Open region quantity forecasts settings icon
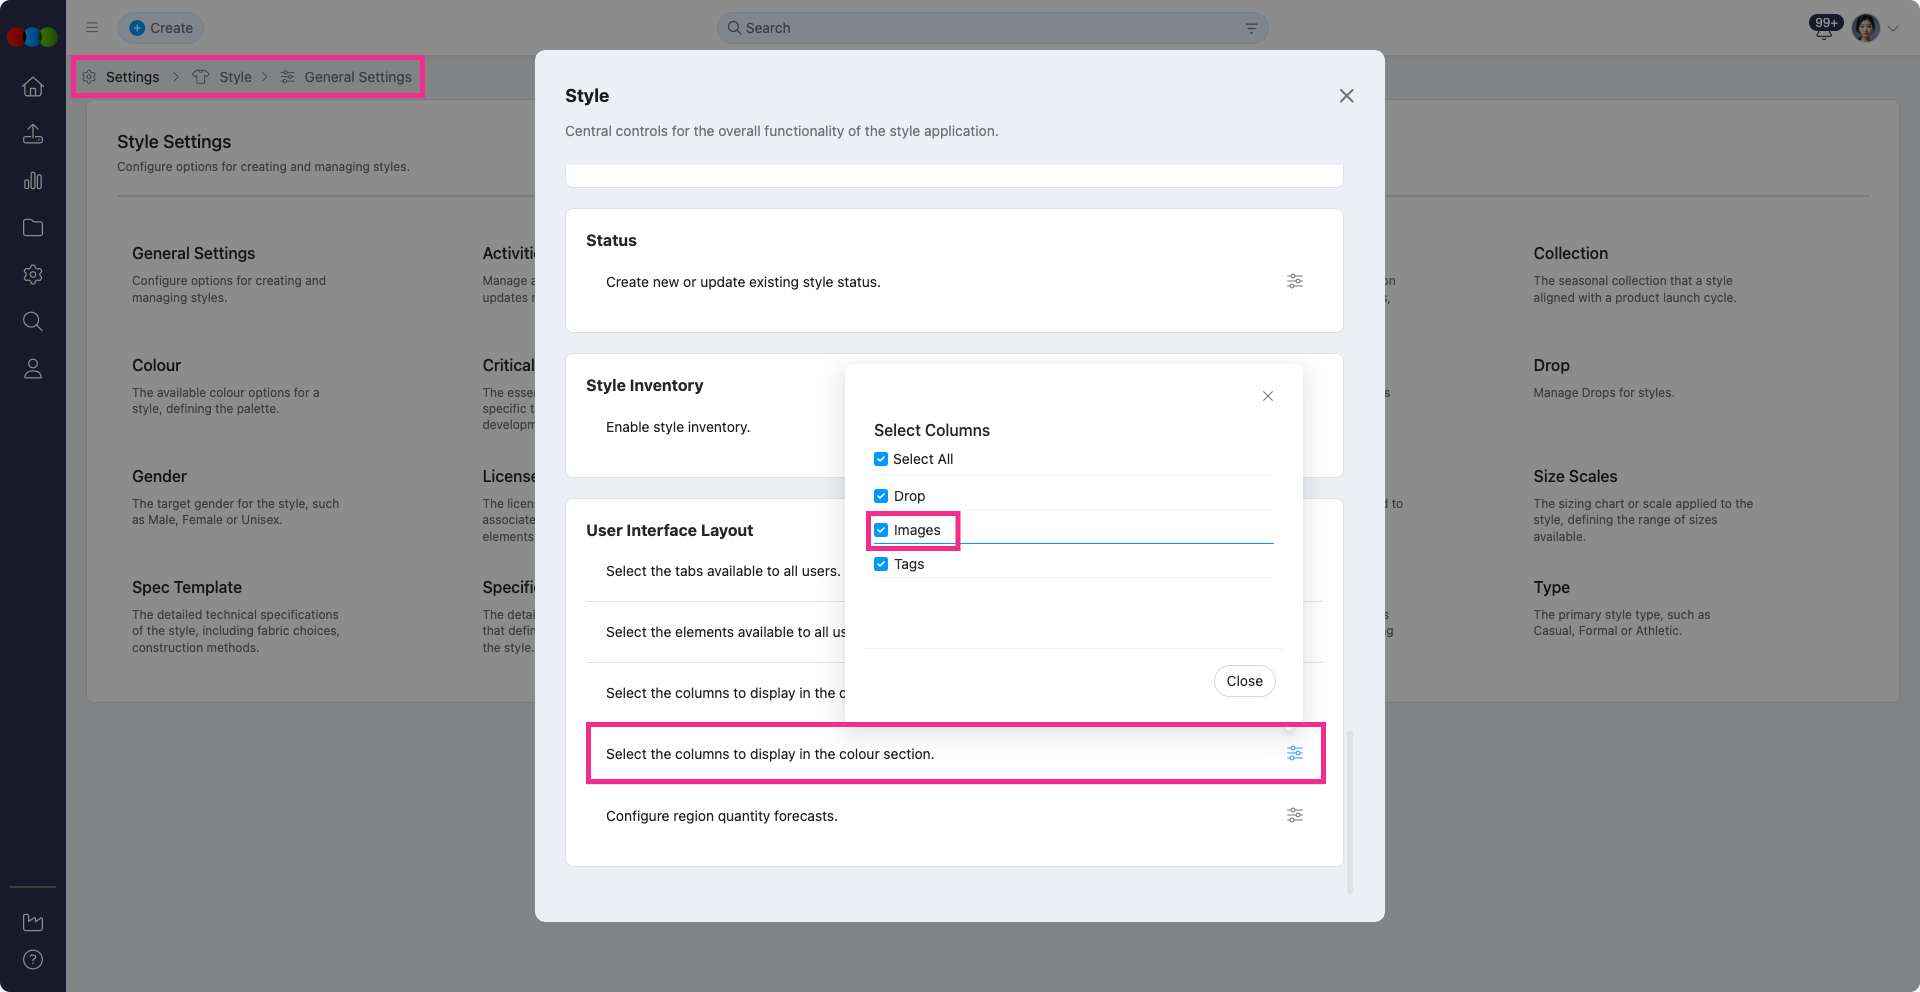The image size is (1920, 992). [1294, 815]
